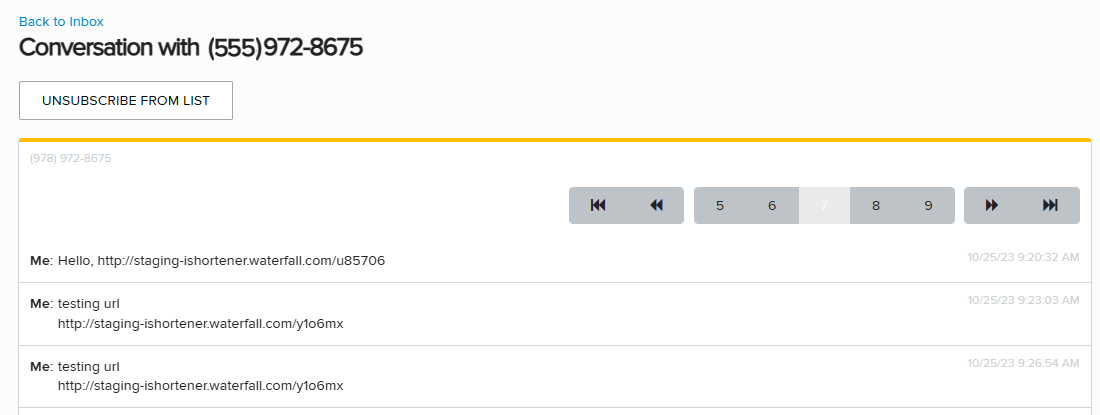Click the 9:26:54 AM timestamp
The height and width of the screenshot is (415, 1100).
[1023, 361]
